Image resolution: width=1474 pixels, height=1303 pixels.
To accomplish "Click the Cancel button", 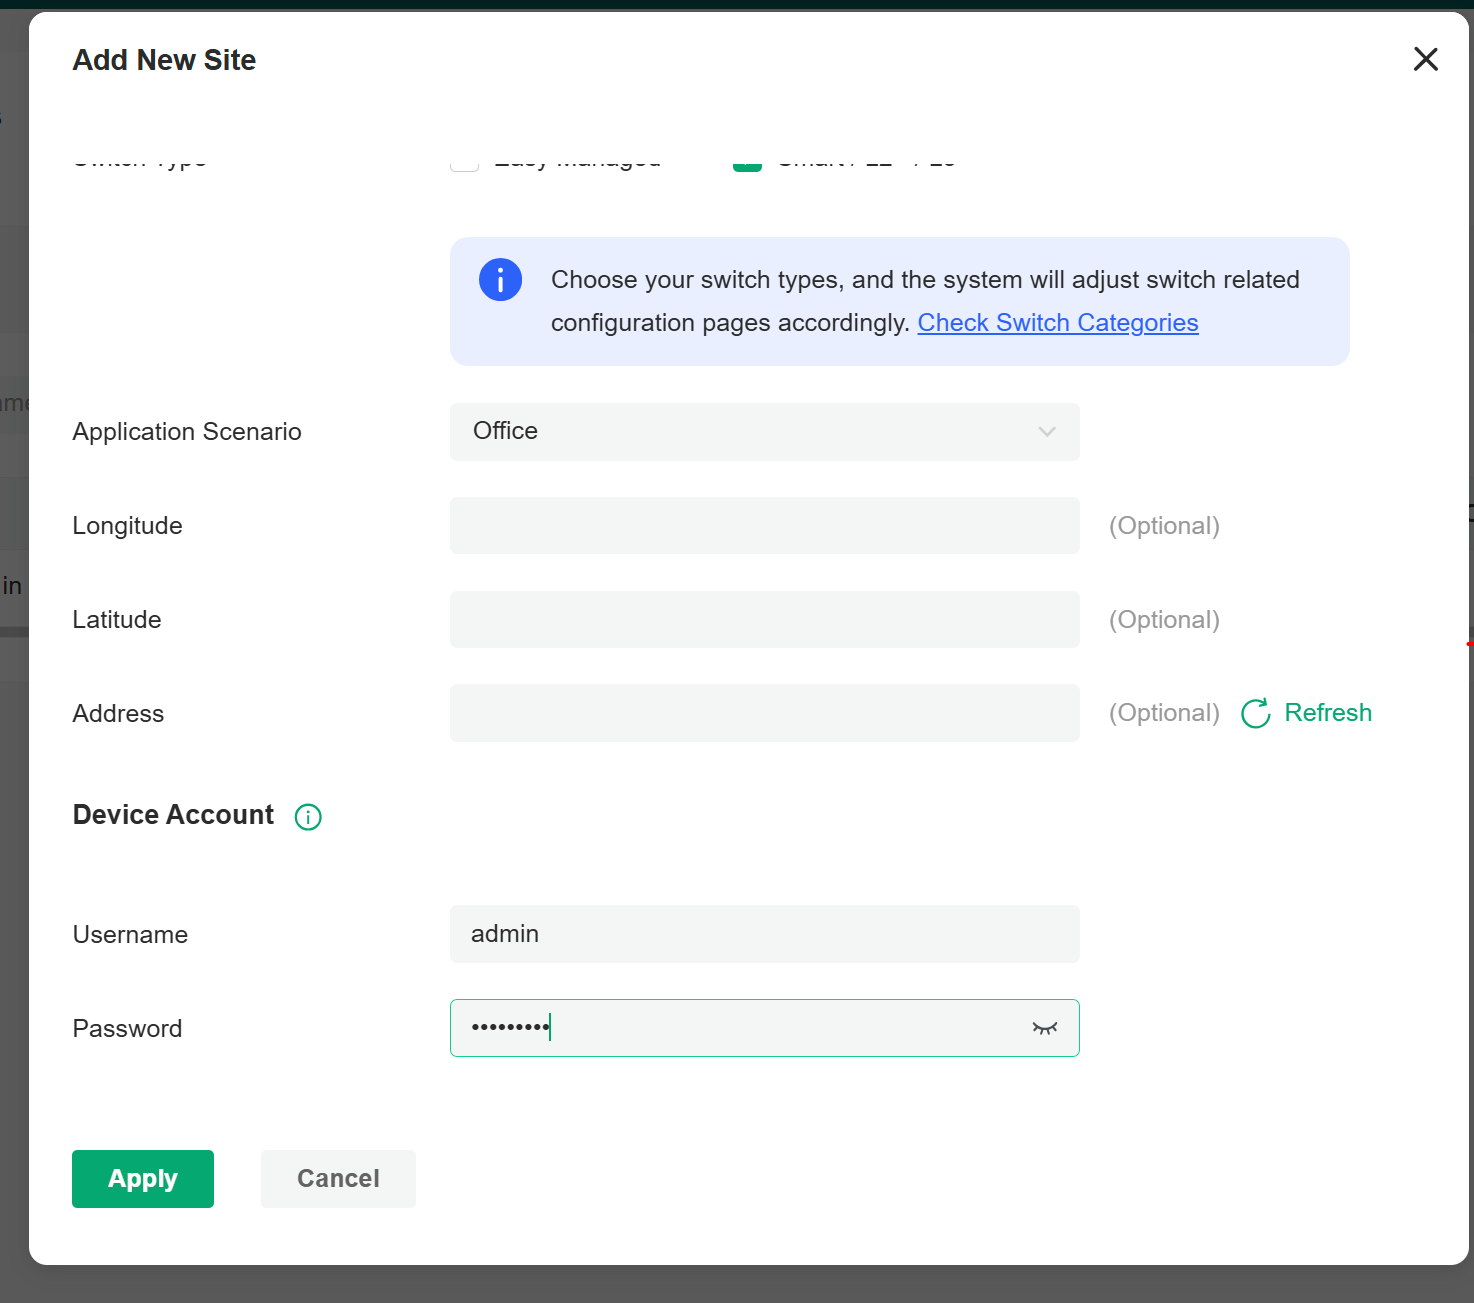I will 338,1179.
